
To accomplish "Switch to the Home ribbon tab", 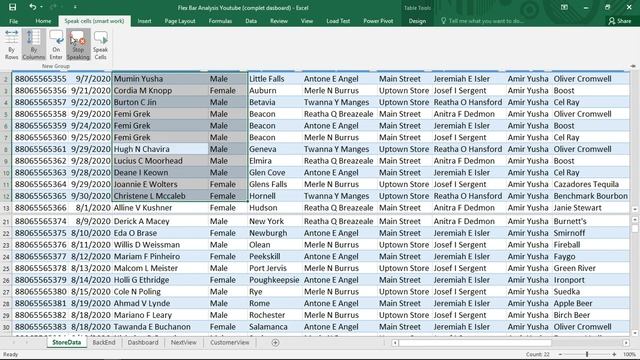I will pos(43,21).
